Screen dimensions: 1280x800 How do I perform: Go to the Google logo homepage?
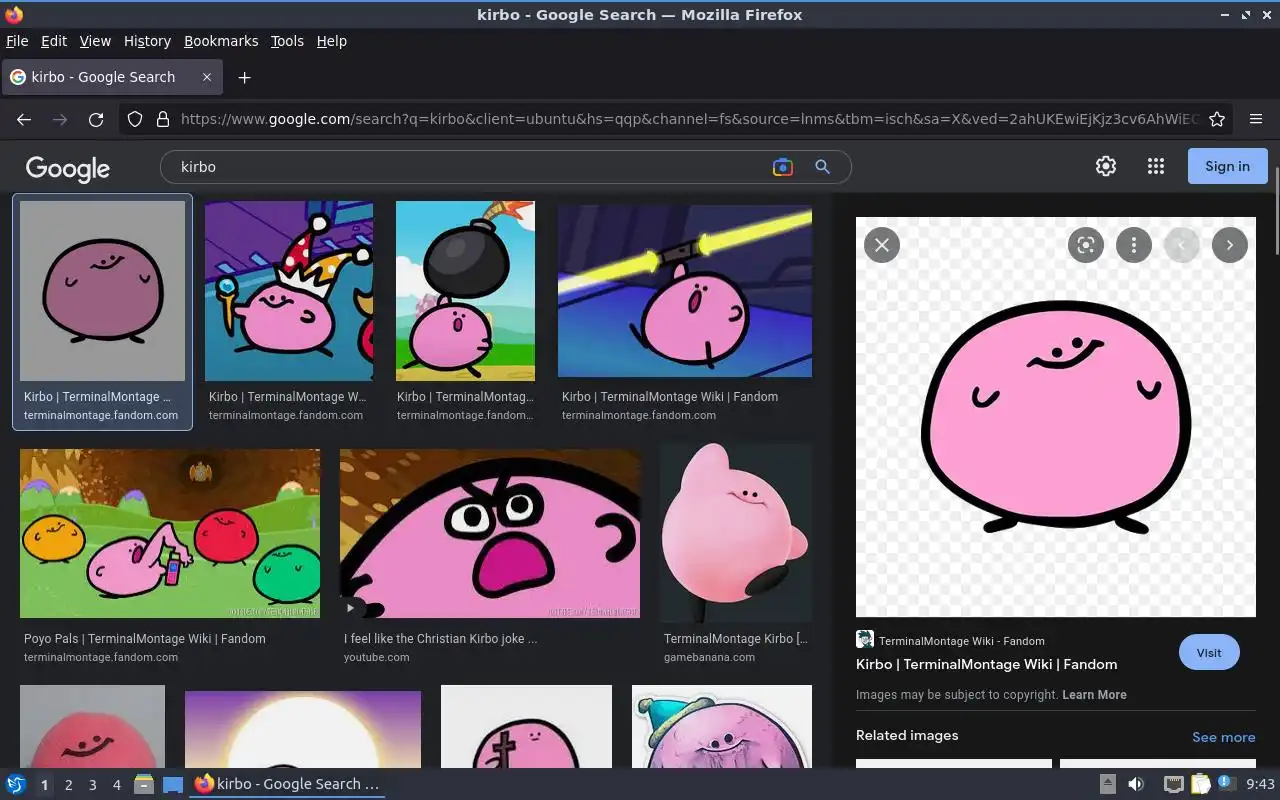tap(68, 168)
